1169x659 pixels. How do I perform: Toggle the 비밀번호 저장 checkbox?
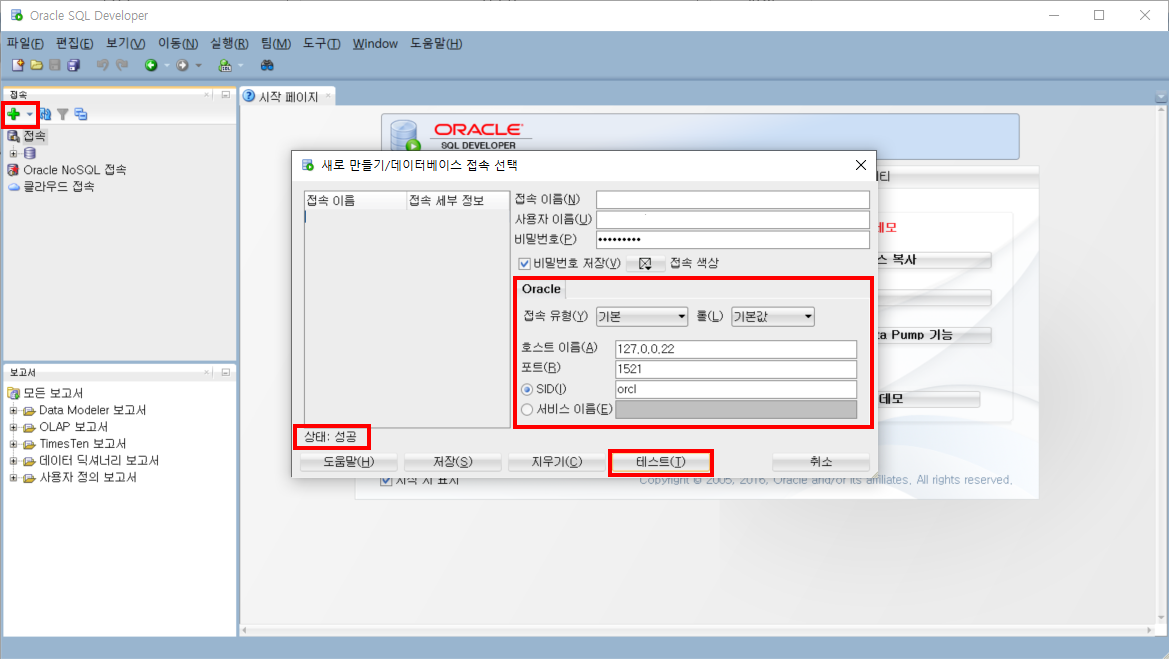(525, 263)
